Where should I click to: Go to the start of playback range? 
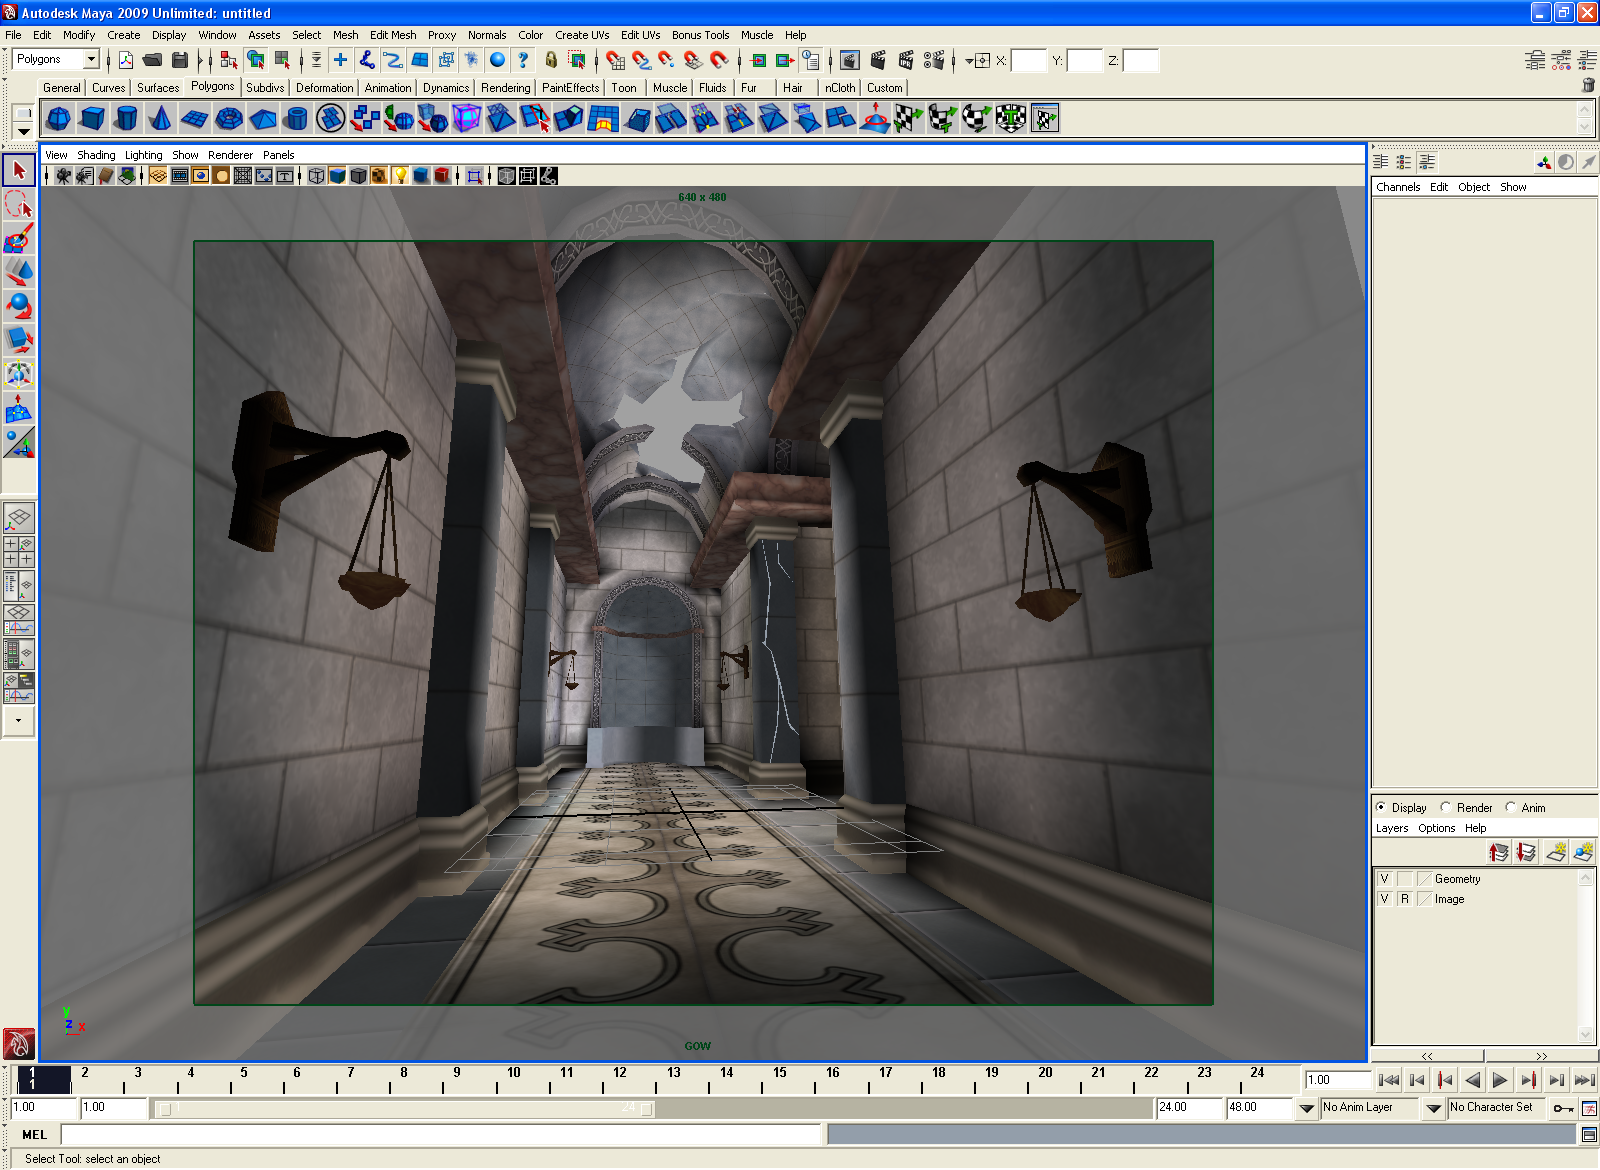[1388, 1080]
